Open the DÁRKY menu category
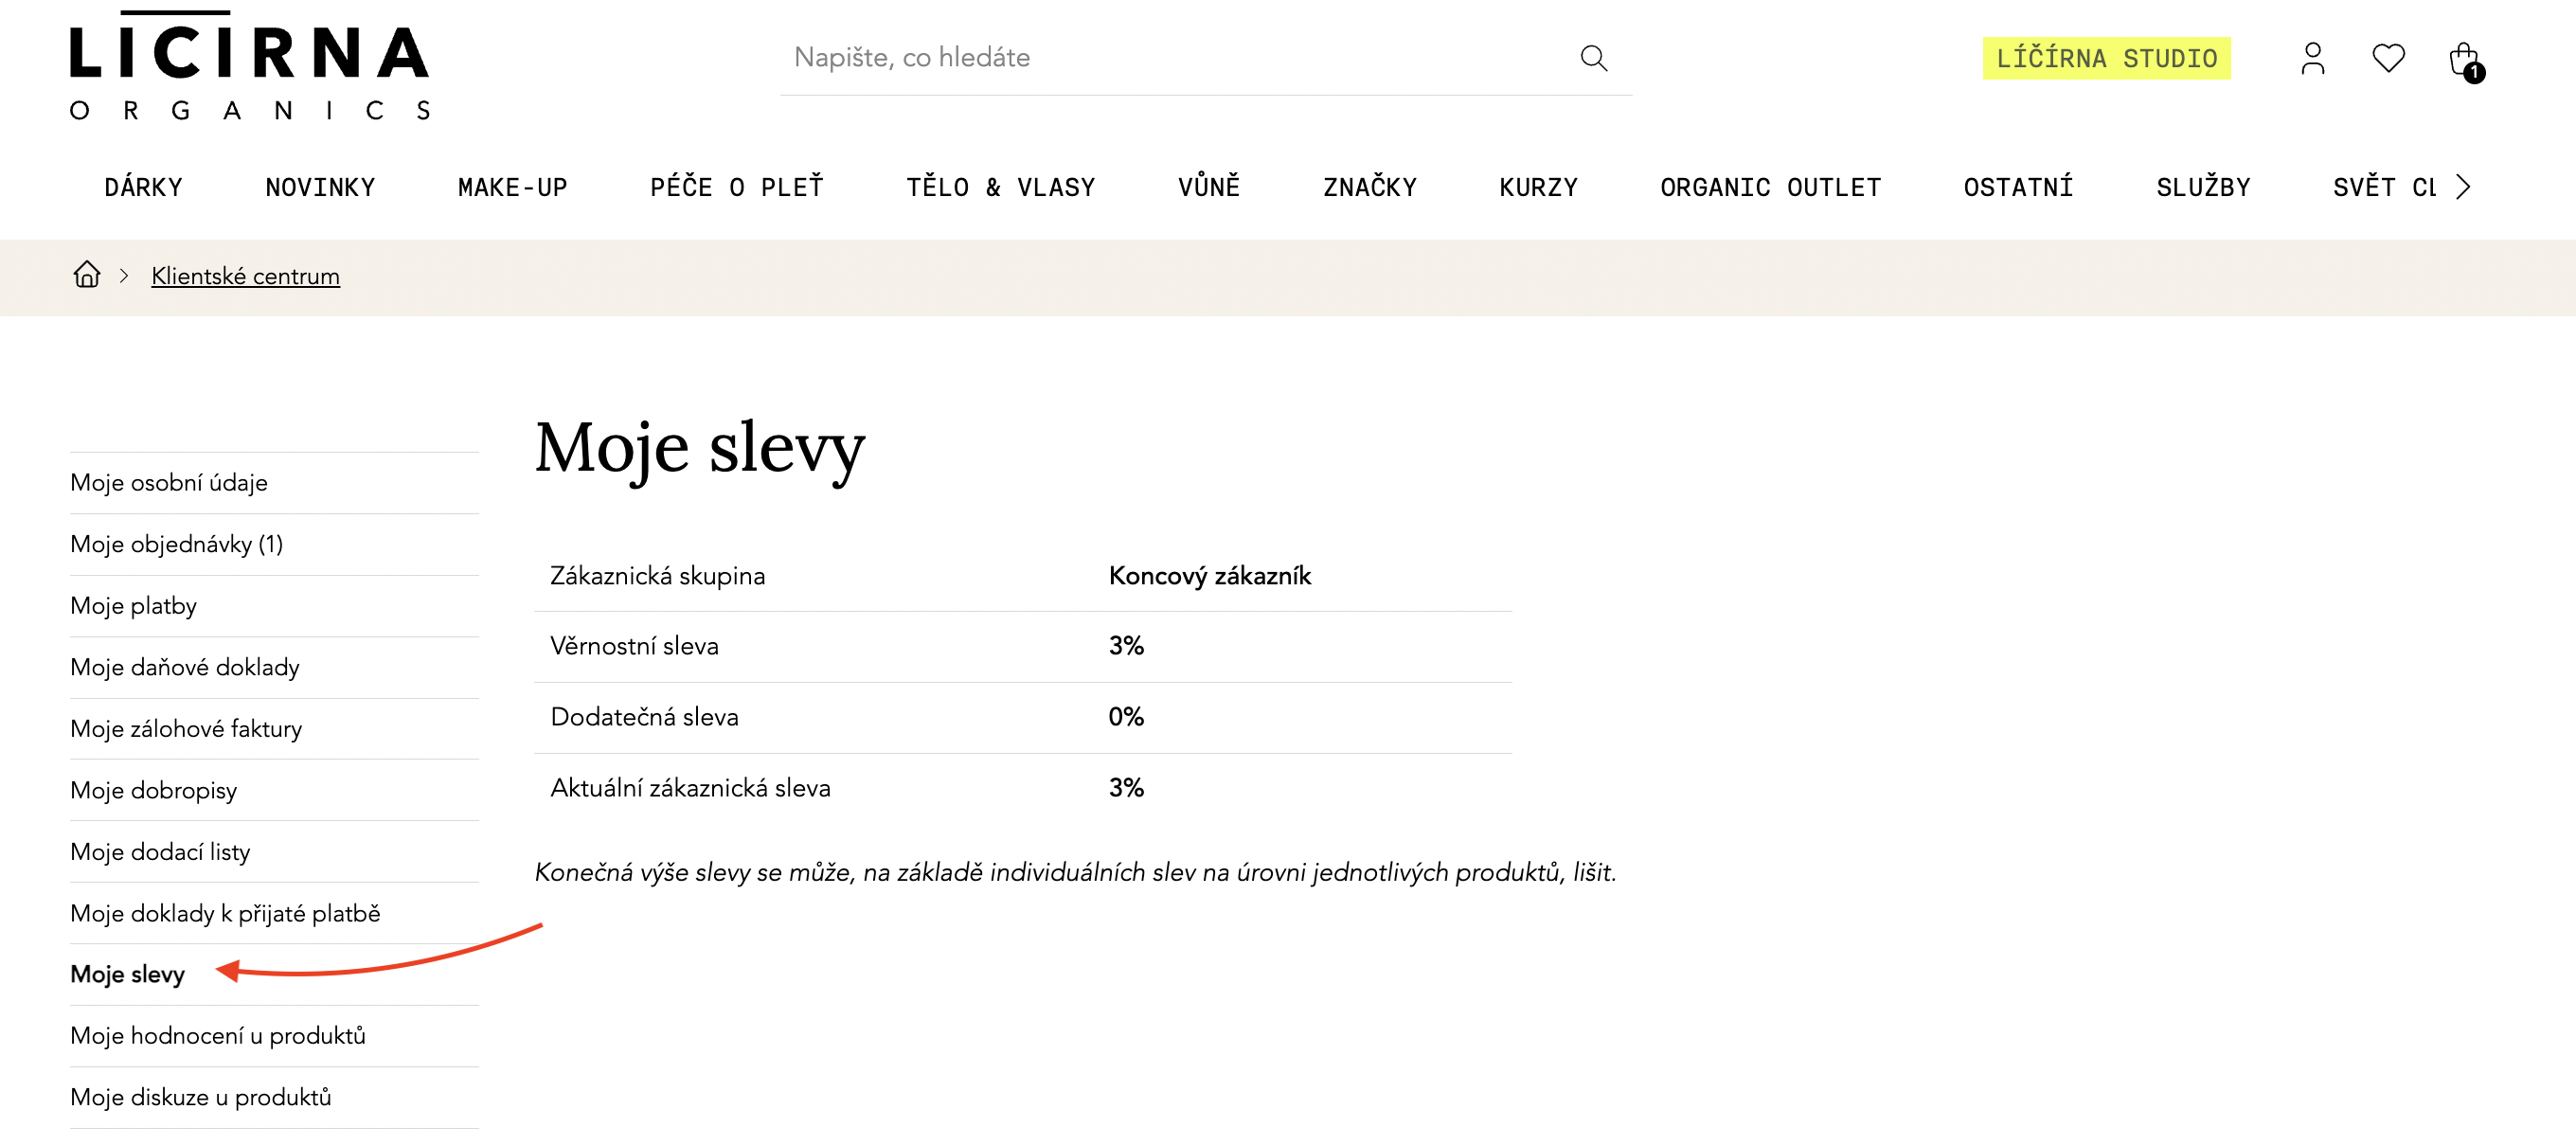 pos(144,187)
